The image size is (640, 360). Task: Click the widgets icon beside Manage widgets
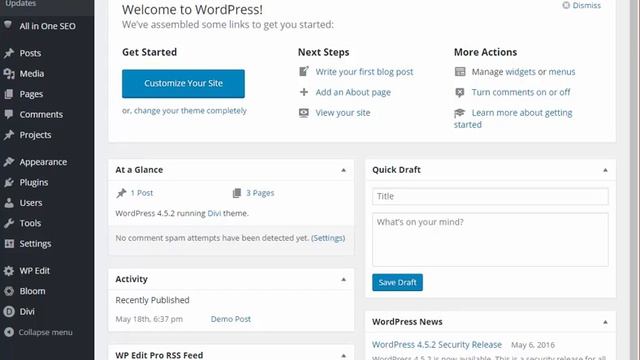[x=460, y=72]
